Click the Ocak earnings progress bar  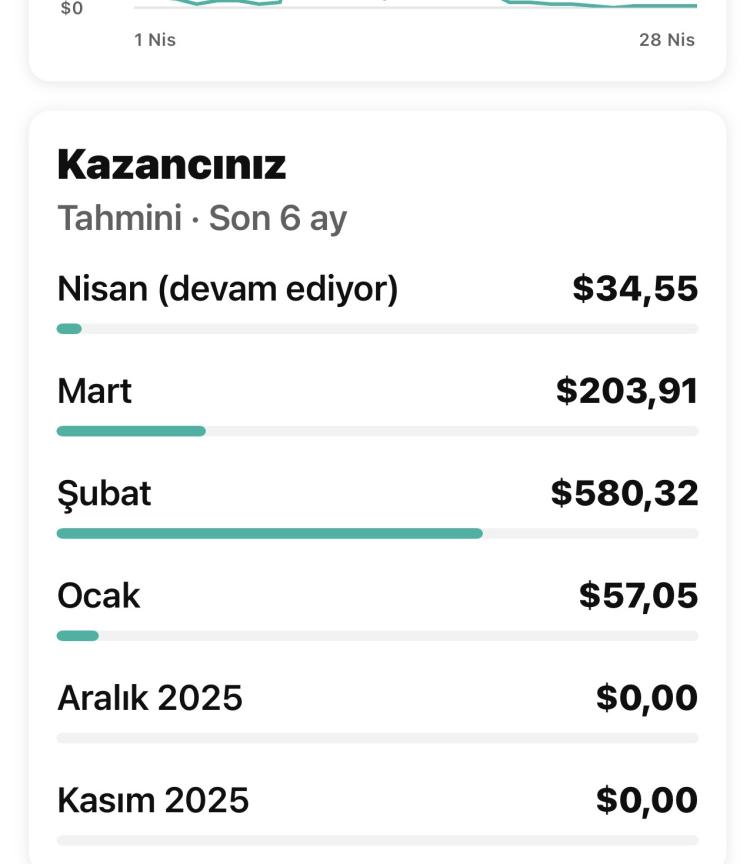point(377,636)
